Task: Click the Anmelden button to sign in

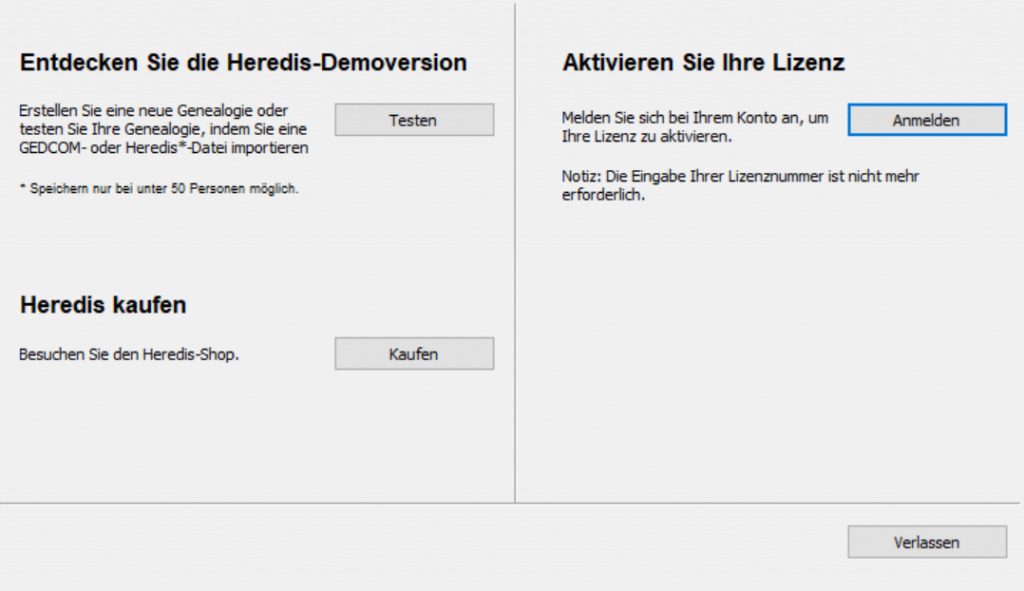Action: click(926, 119)
